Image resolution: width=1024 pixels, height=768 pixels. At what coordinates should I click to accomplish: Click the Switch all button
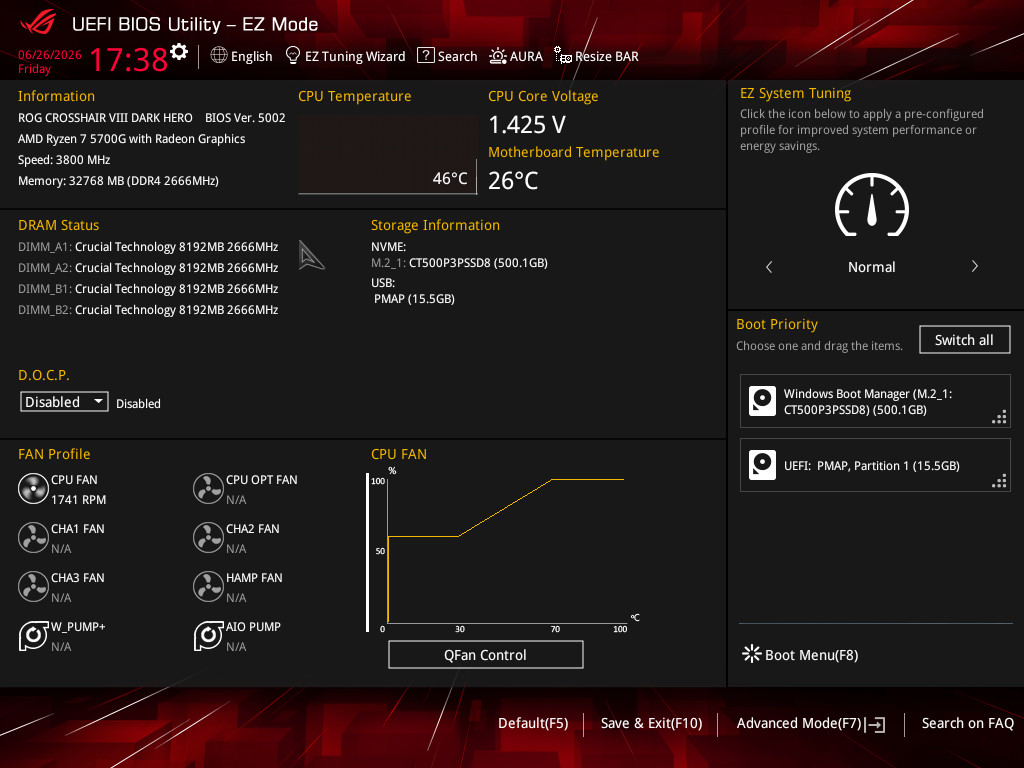pyautogui.click(x=964, y=340)
